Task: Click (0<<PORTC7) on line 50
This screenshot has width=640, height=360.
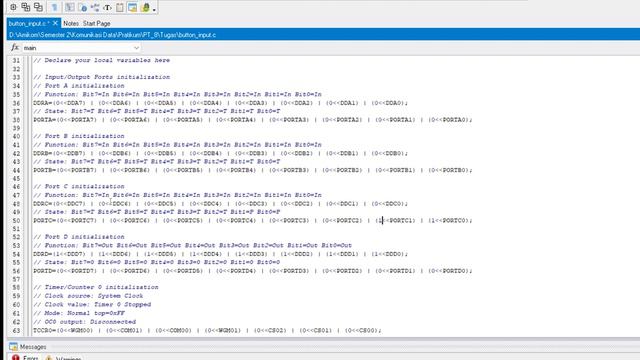Action: [77, 220]
